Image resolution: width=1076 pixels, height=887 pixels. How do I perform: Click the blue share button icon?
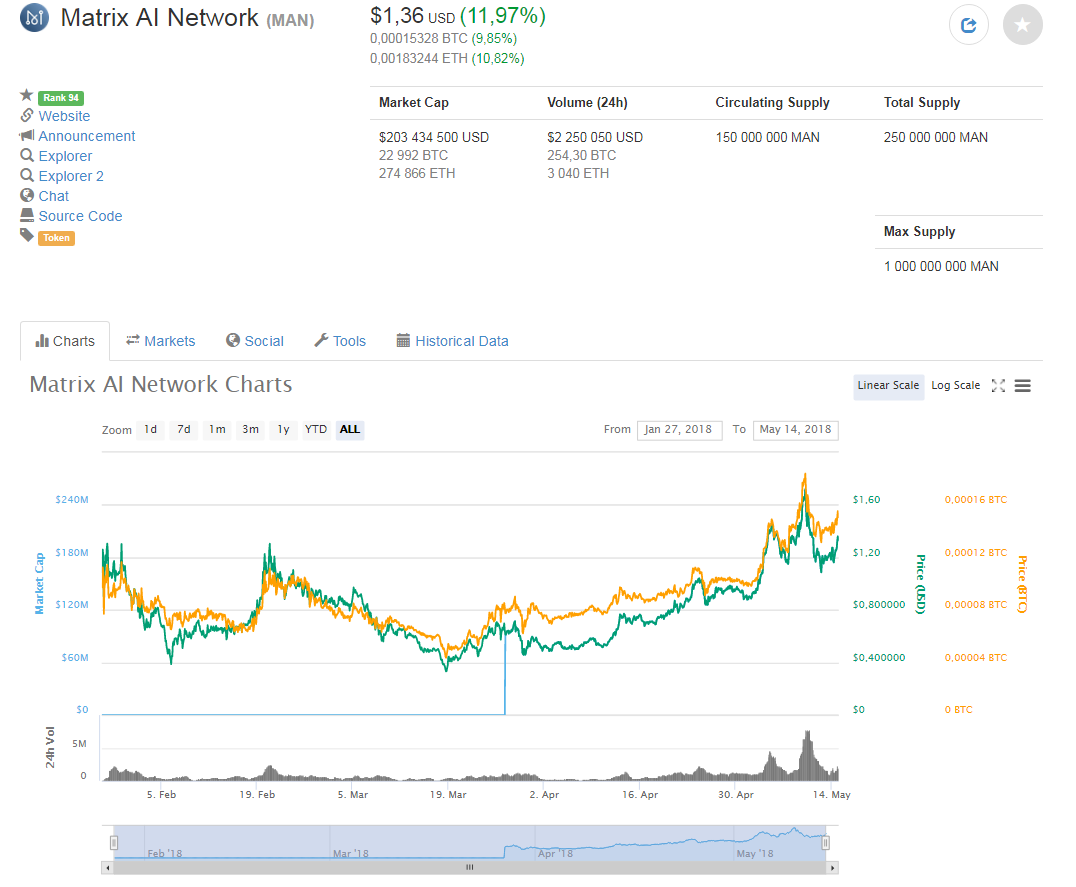(x=968, y=25)
